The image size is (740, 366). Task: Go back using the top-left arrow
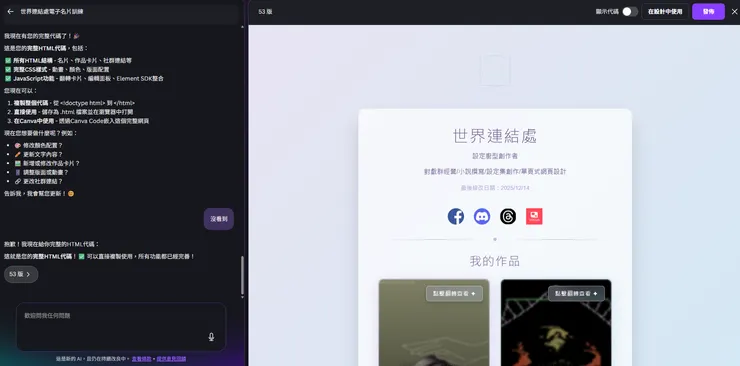point(10,11)
